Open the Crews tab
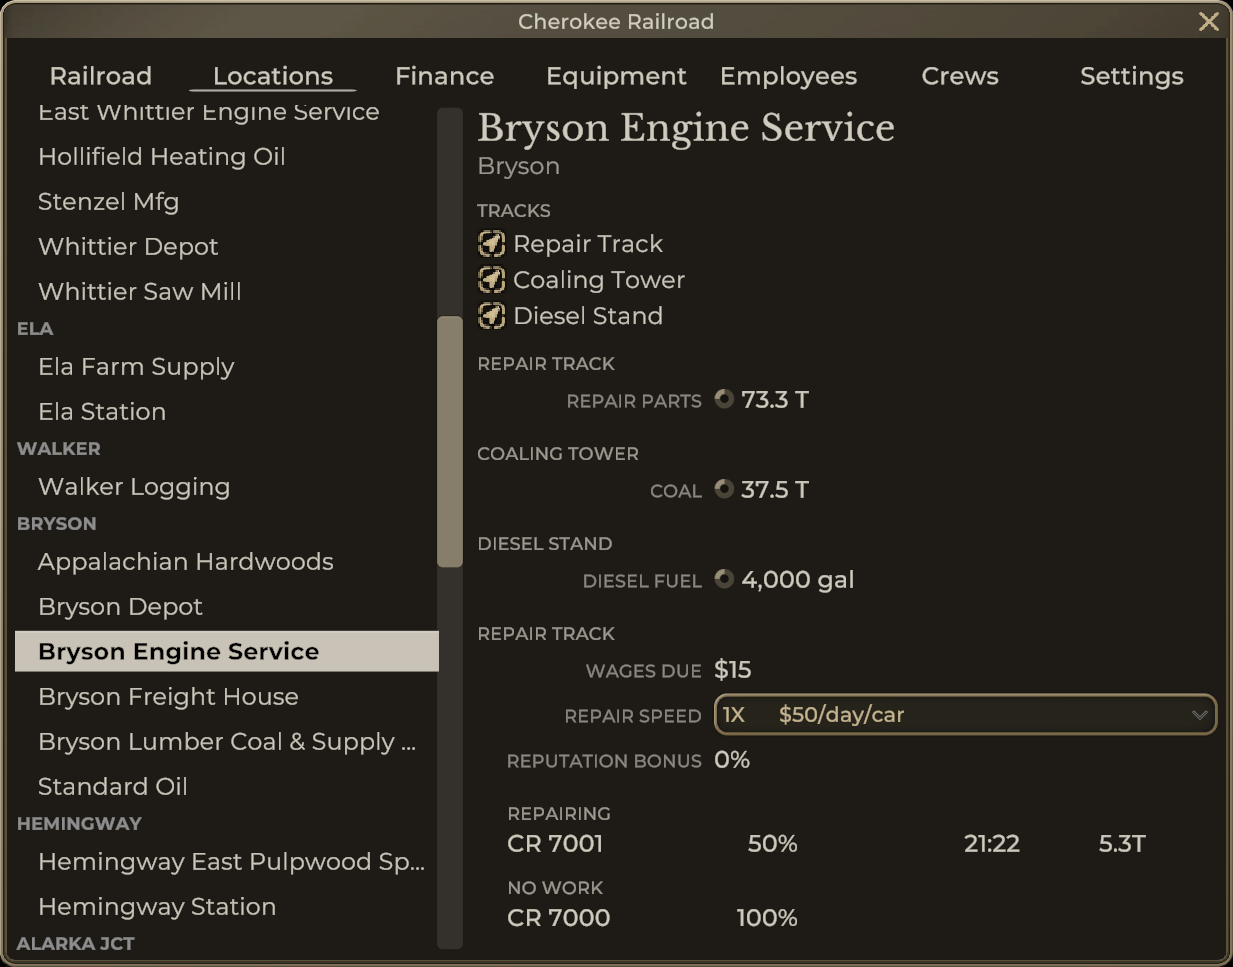The width and height of the screenshot is (1233, 967). pyautogui.click(x=960, y=76)
